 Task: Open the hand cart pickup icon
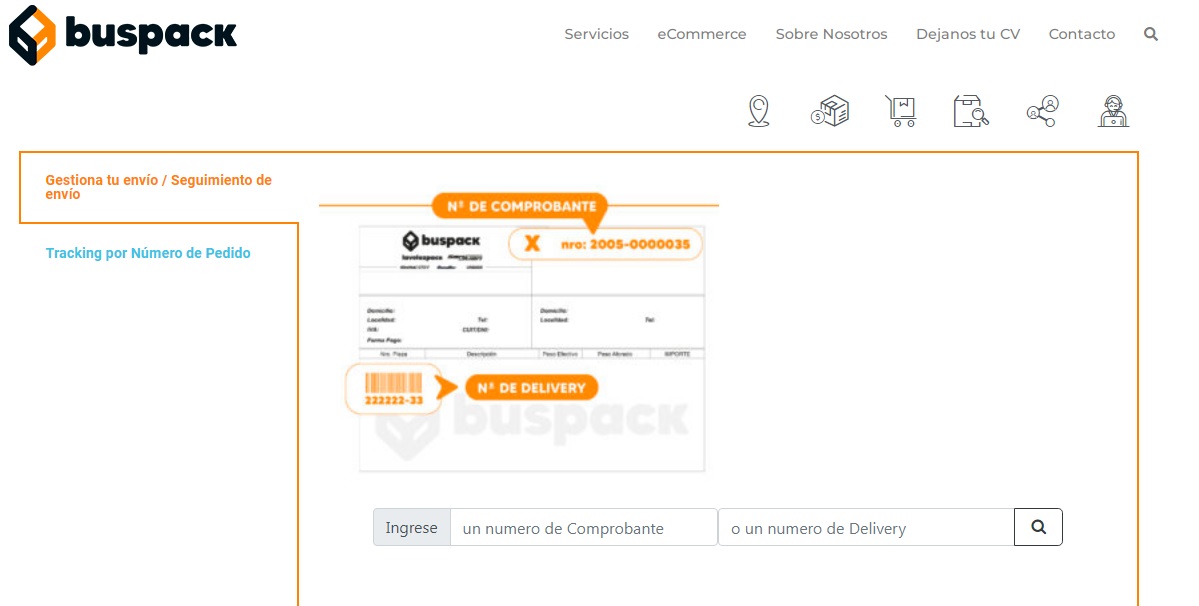901,111
